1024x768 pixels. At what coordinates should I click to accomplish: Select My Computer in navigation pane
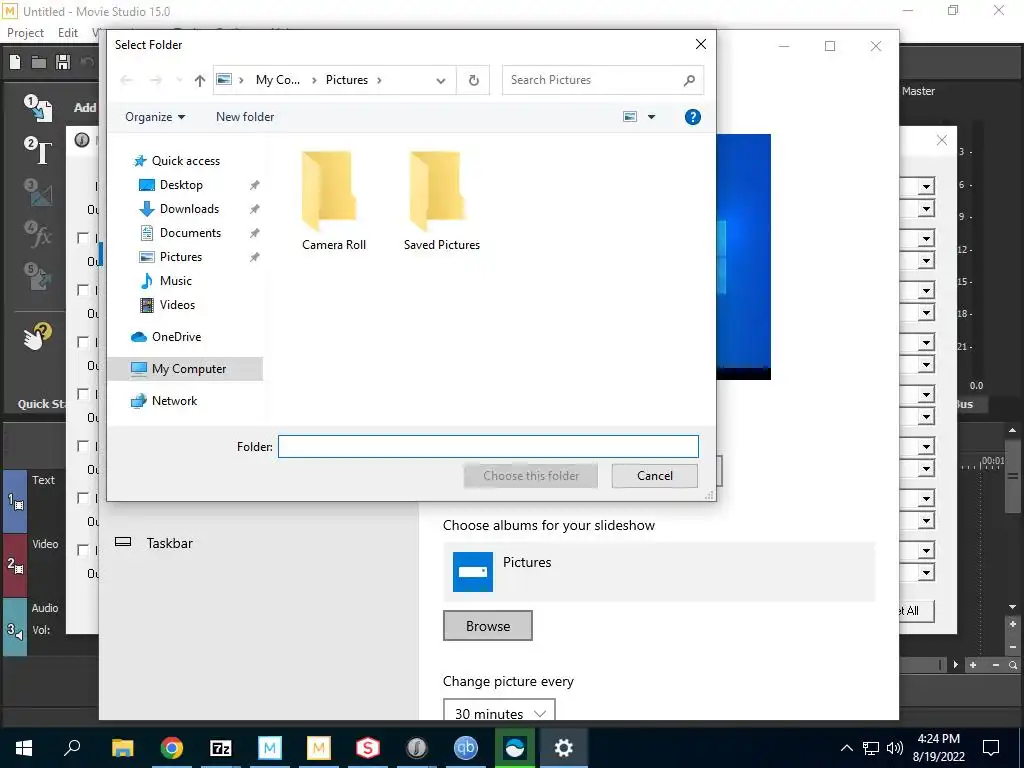(x=188, y=369)
